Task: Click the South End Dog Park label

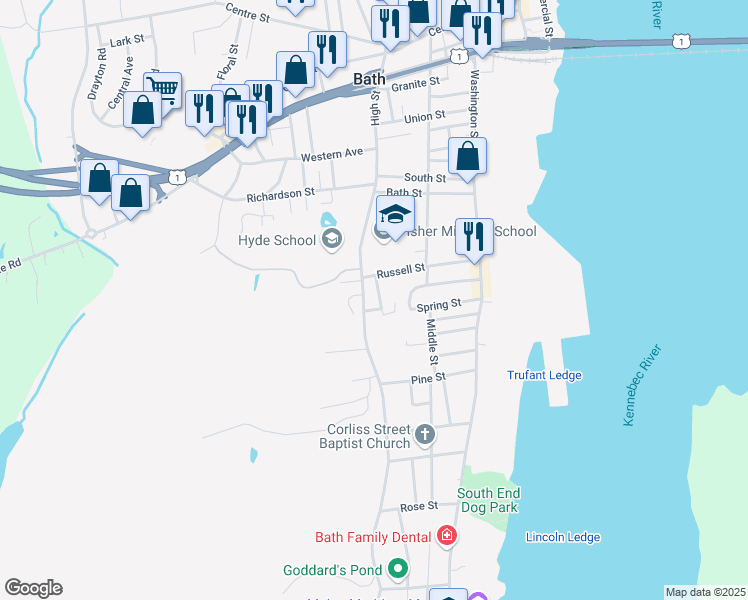Action: [489, 500]
